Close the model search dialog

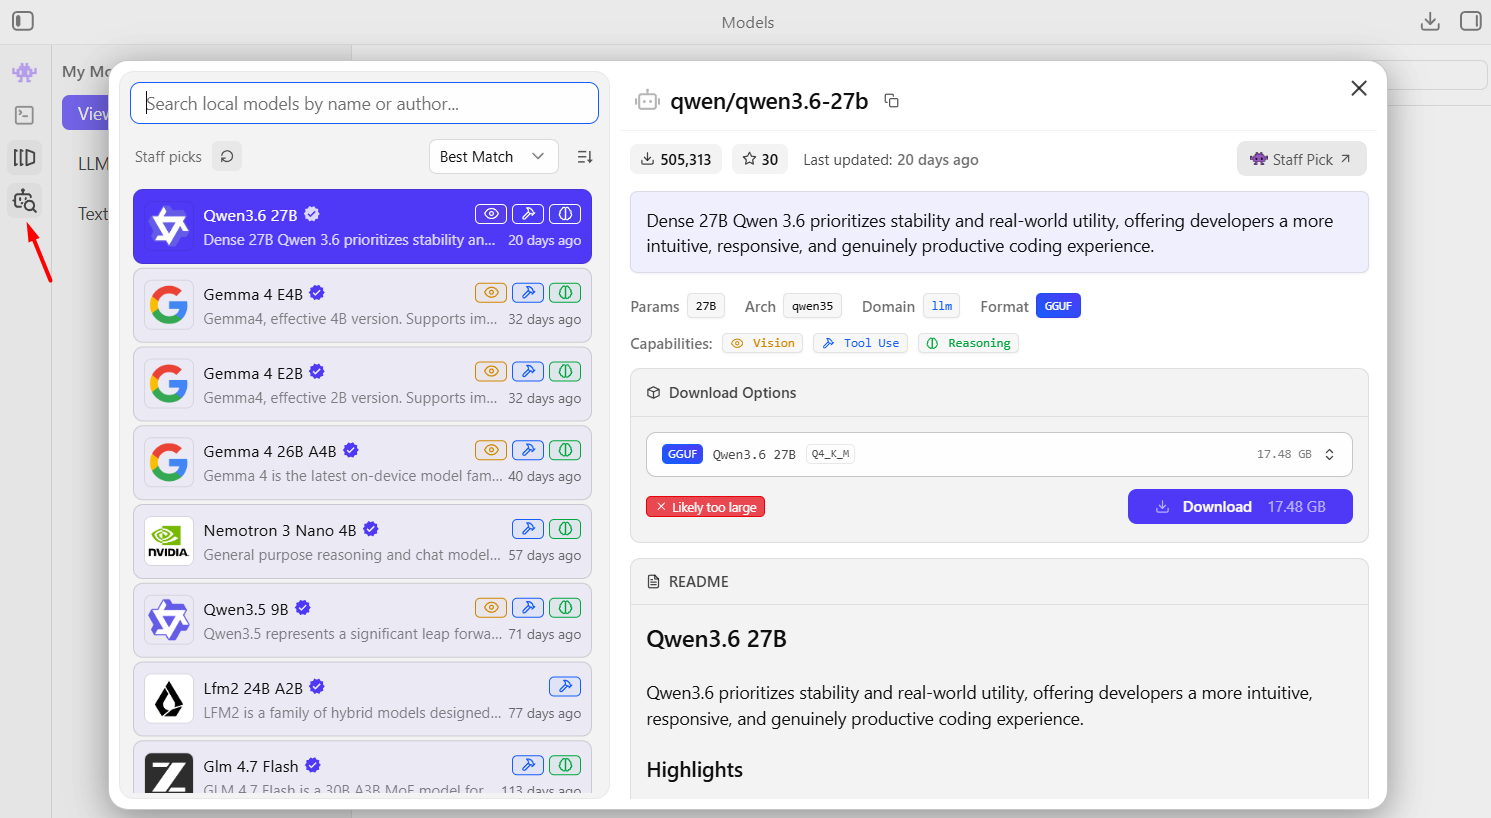[x=1358, y=88]
